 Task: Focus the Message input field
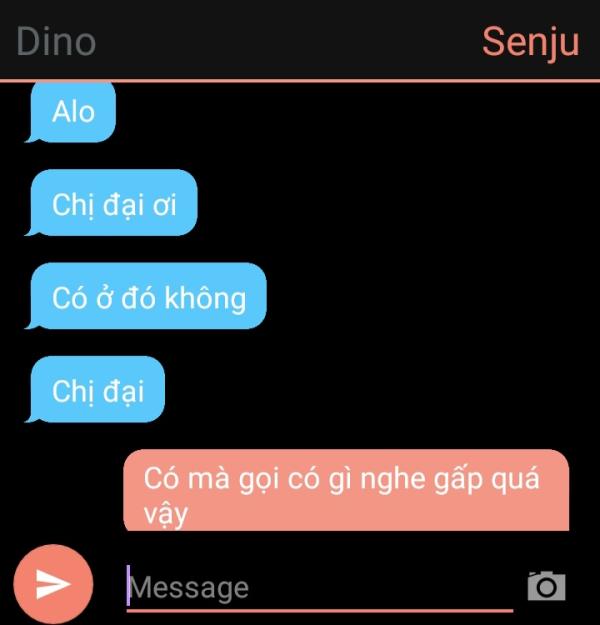[x=320, y=588]
